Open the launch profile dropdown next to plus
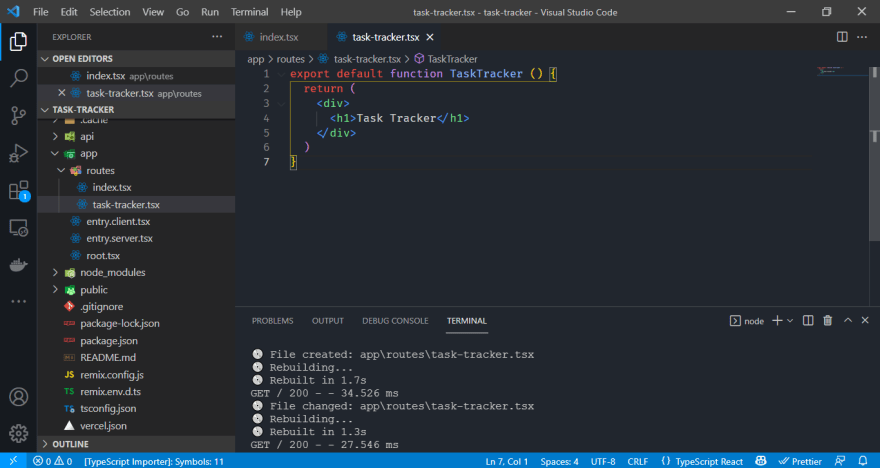 pos(790,320)
